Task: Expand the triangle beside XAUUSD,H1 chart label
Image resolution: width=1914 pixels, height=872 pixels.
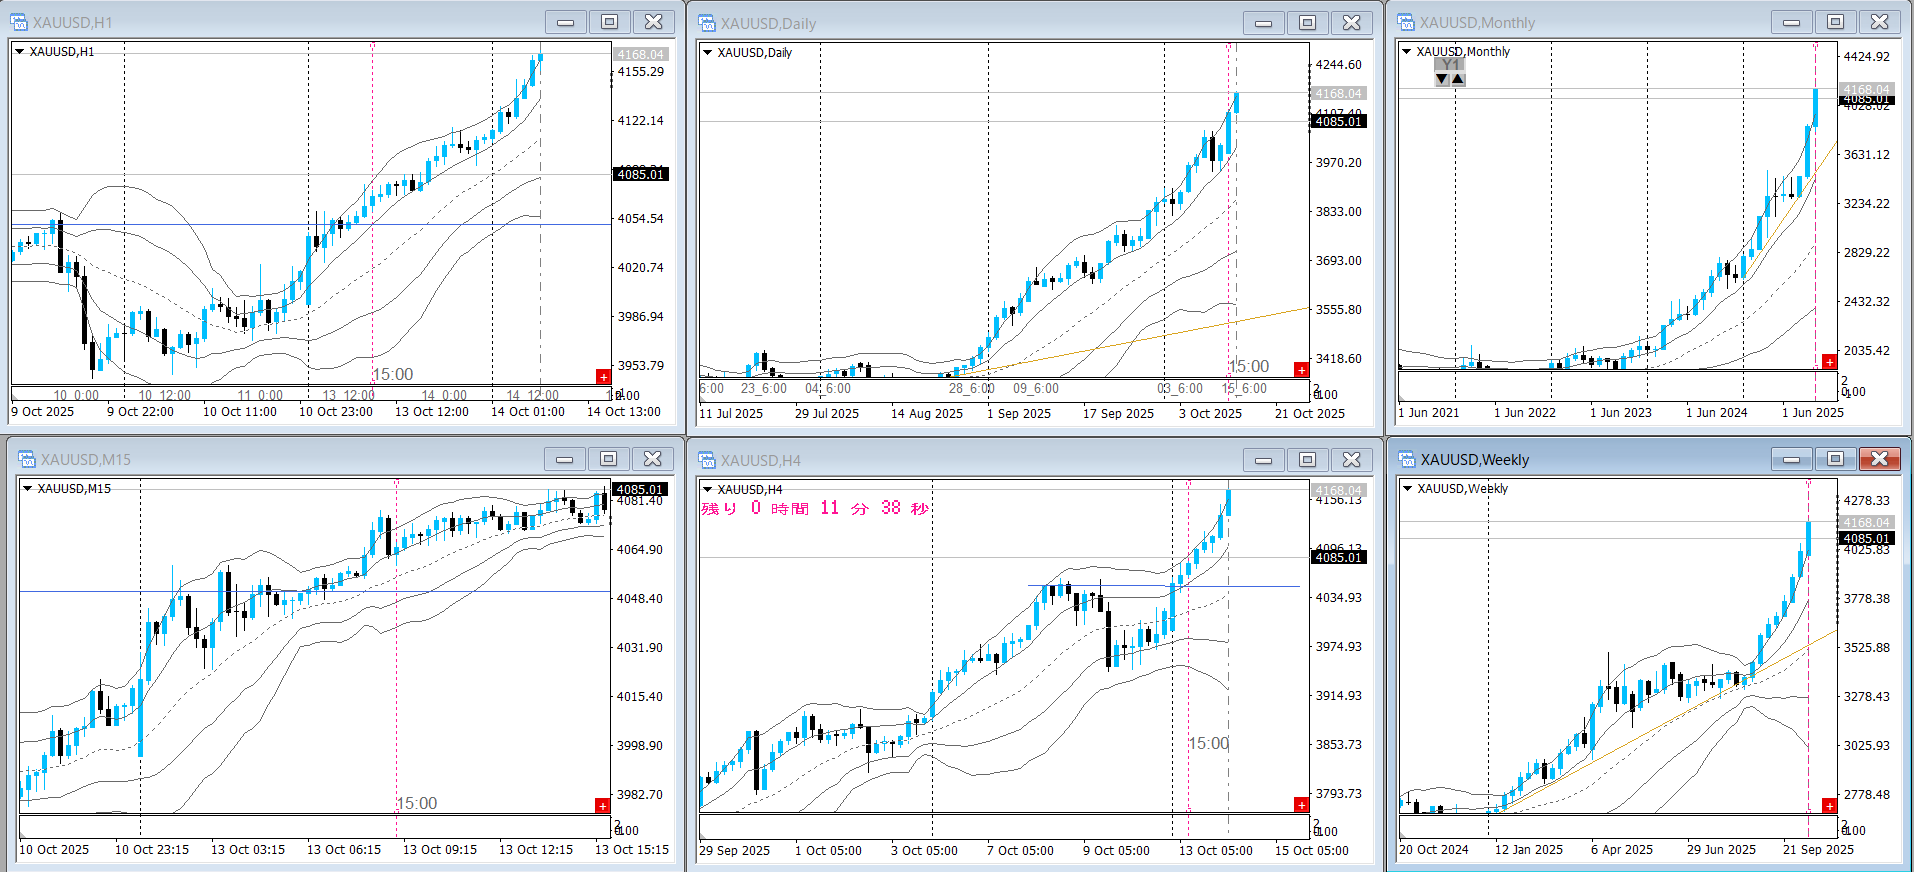Action: coord(19,51)
